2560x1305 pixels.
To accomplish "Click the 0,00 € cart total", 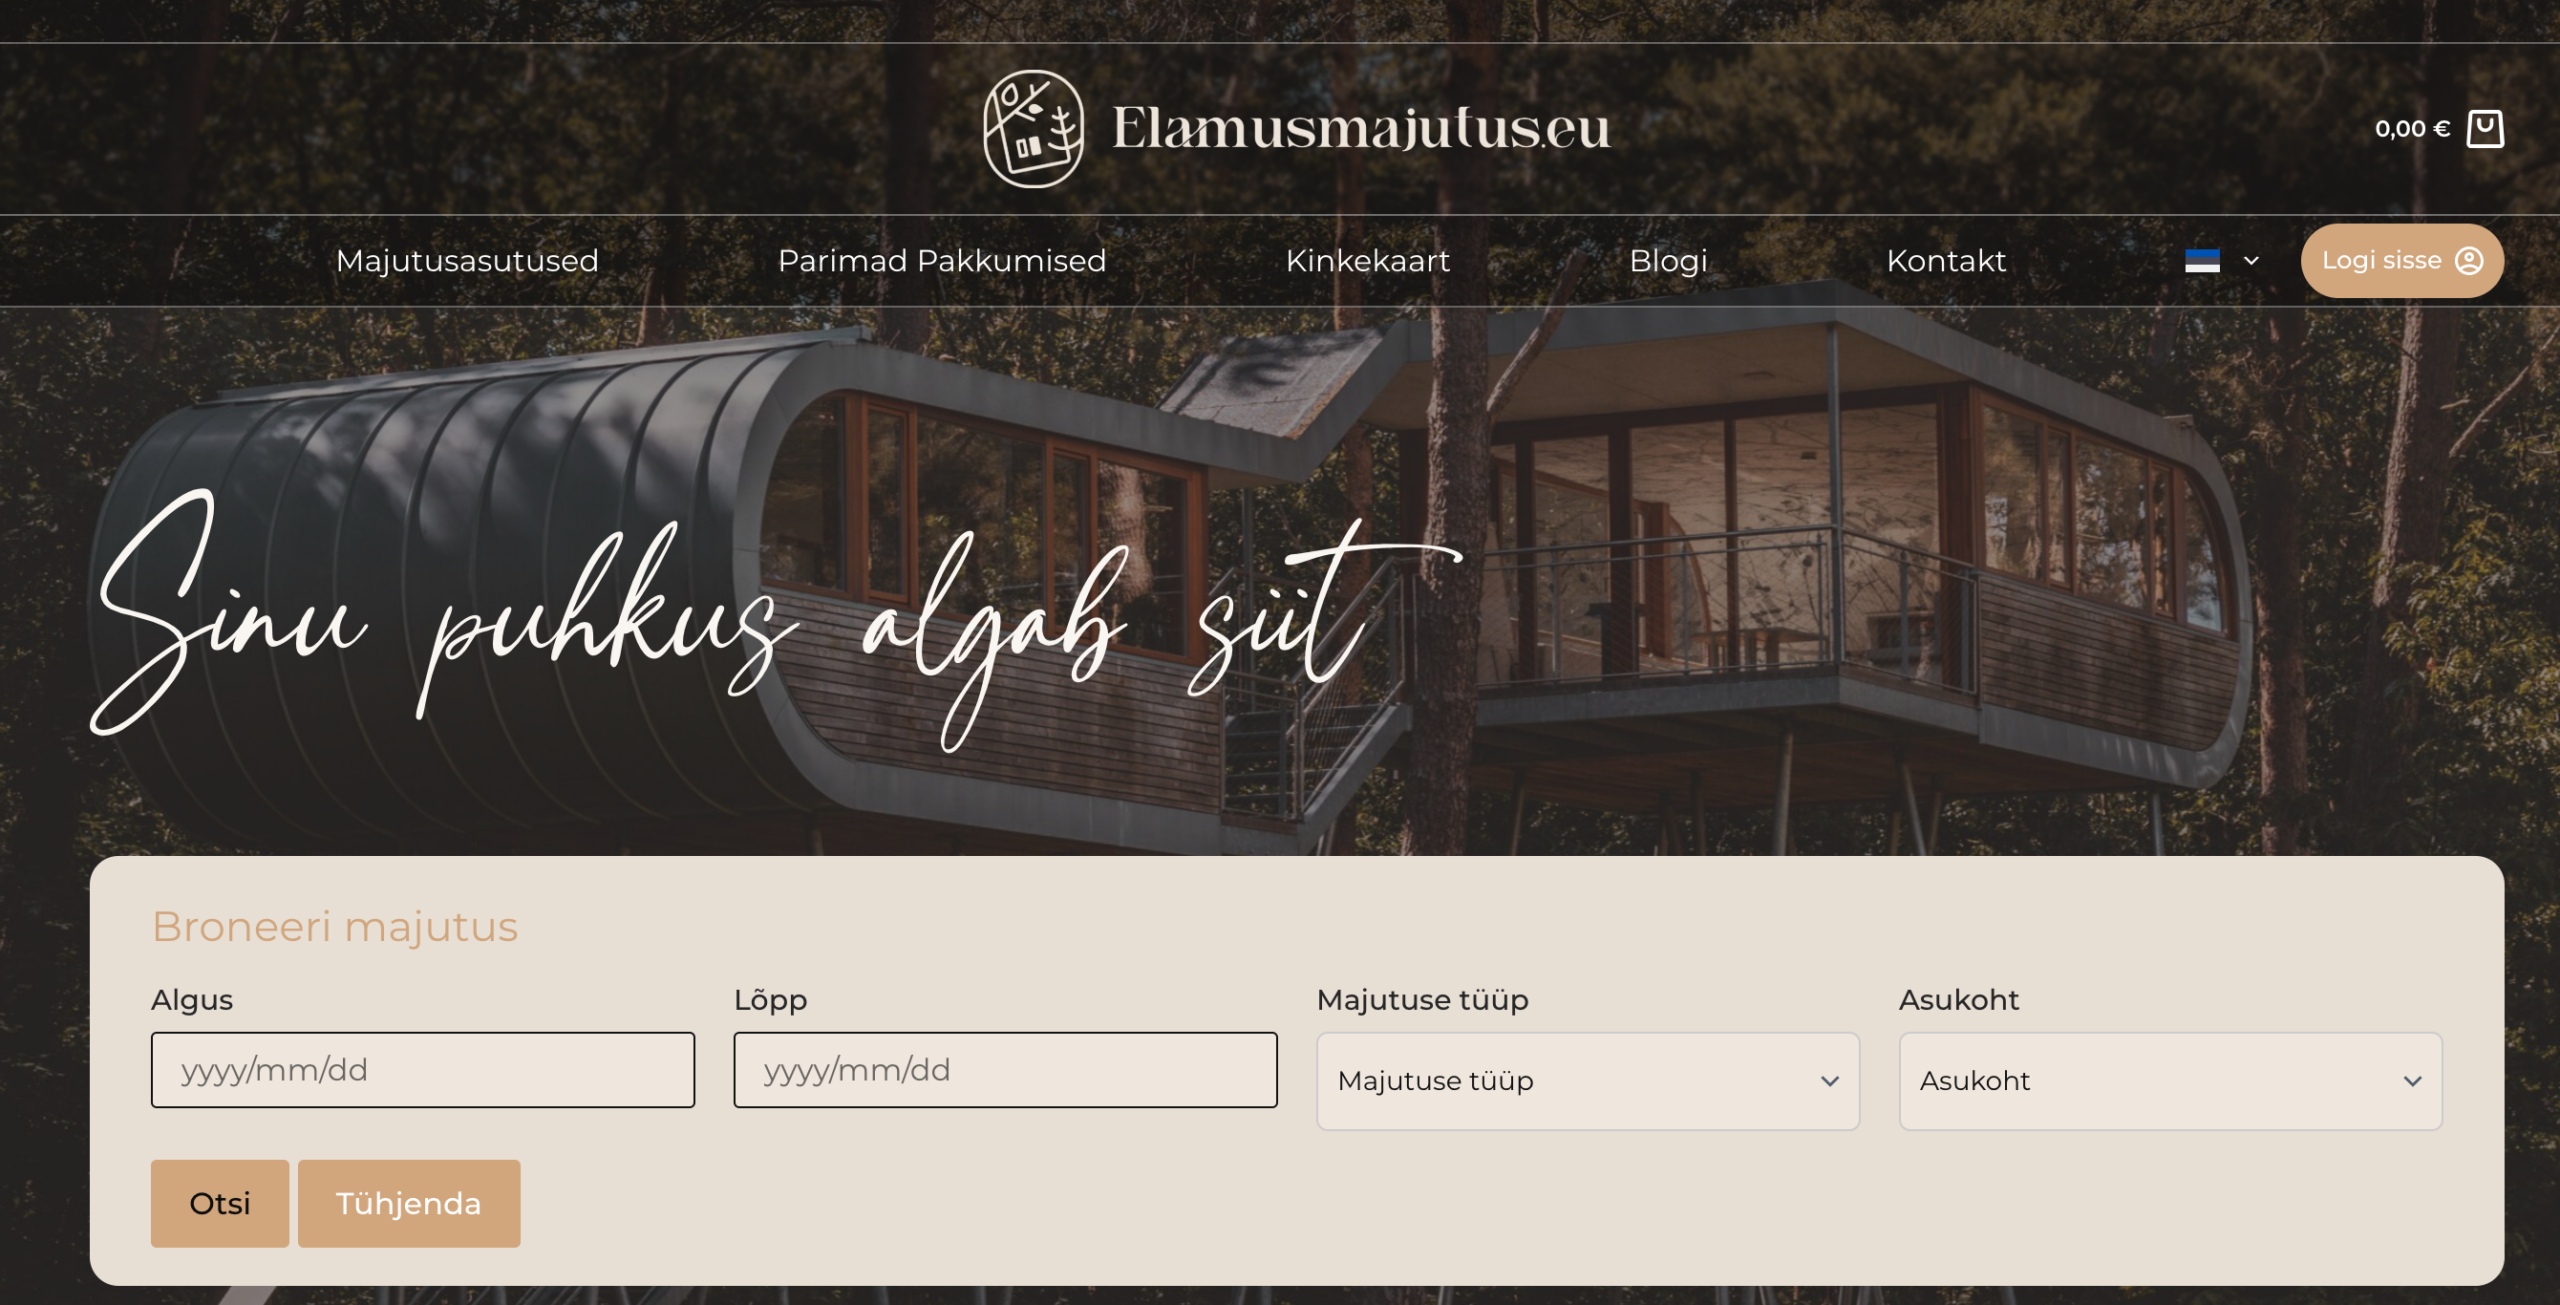I will click(2412, 129).
